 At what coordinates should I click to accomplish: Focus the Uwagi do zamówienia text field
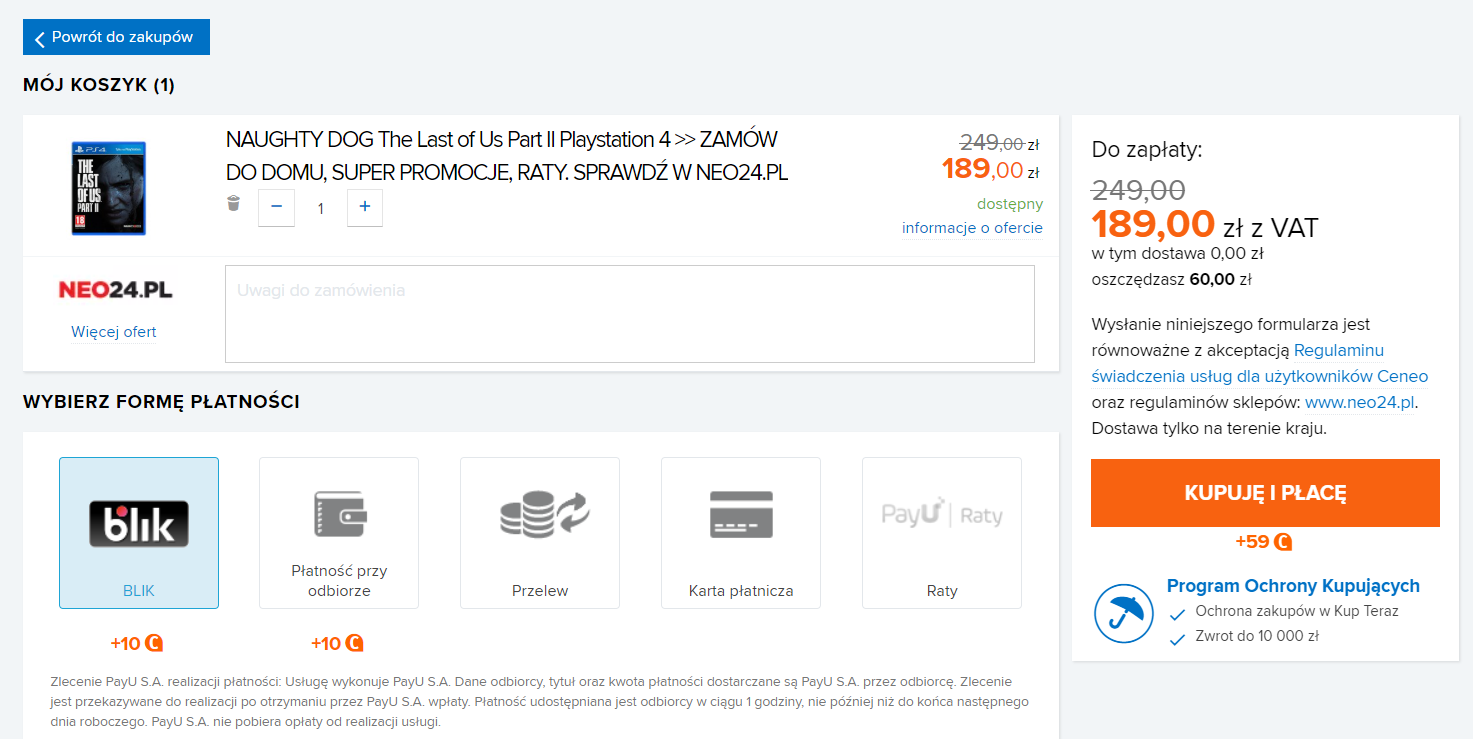(630, 314)
